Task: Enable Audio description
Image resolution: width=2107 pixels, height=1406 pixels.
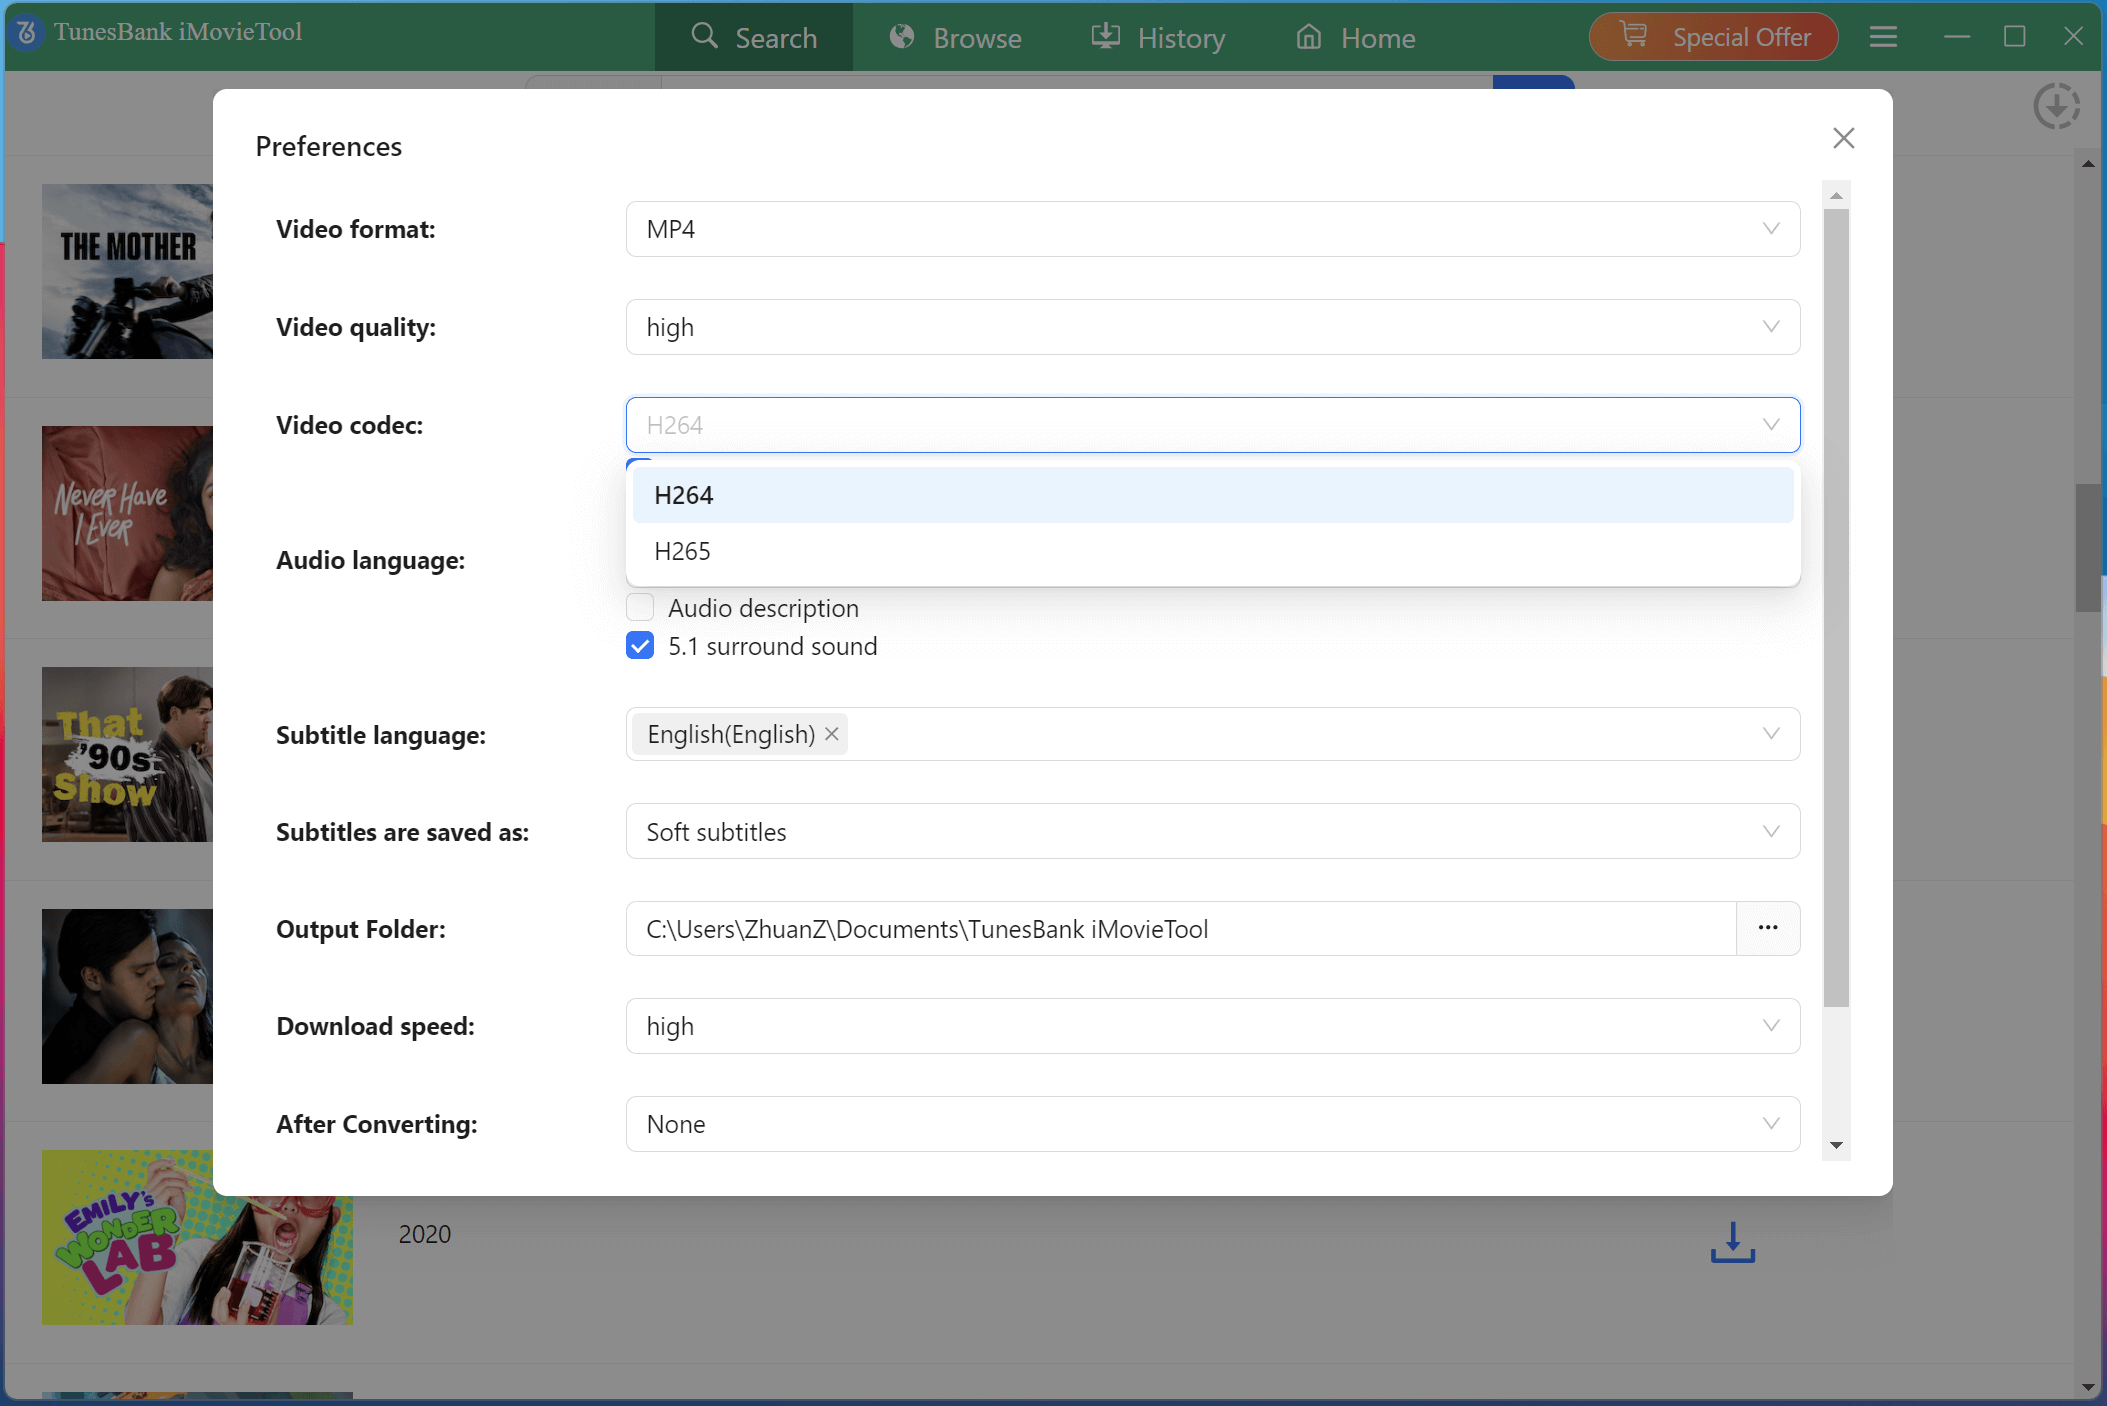Action: (639, 607)
